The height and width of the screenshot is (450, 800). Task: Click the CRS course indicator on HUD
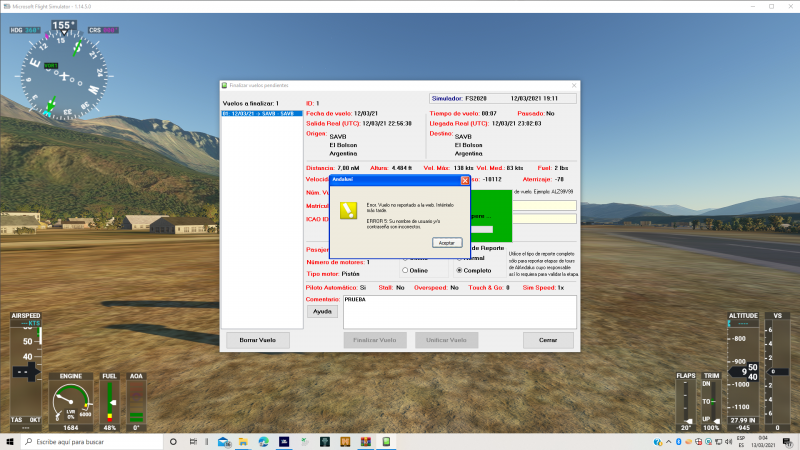pyautogui.click(x=103, y=30)
